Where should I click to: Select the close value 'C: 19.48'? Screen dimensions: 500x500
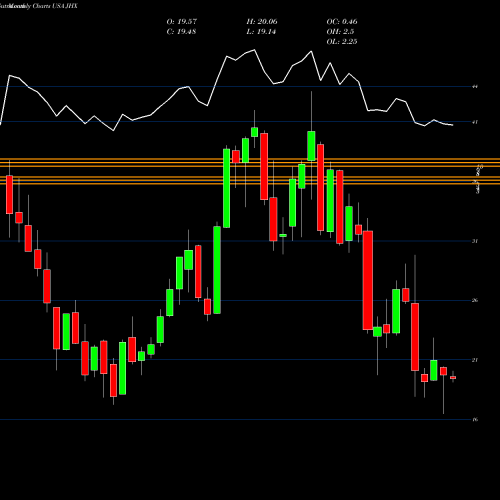181,32
